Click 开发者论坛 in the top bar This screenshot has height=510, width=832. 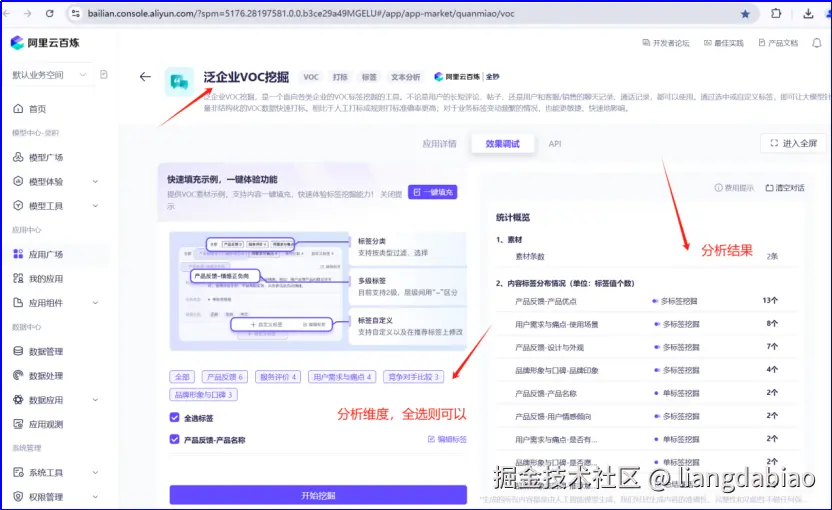click(665, 43)
